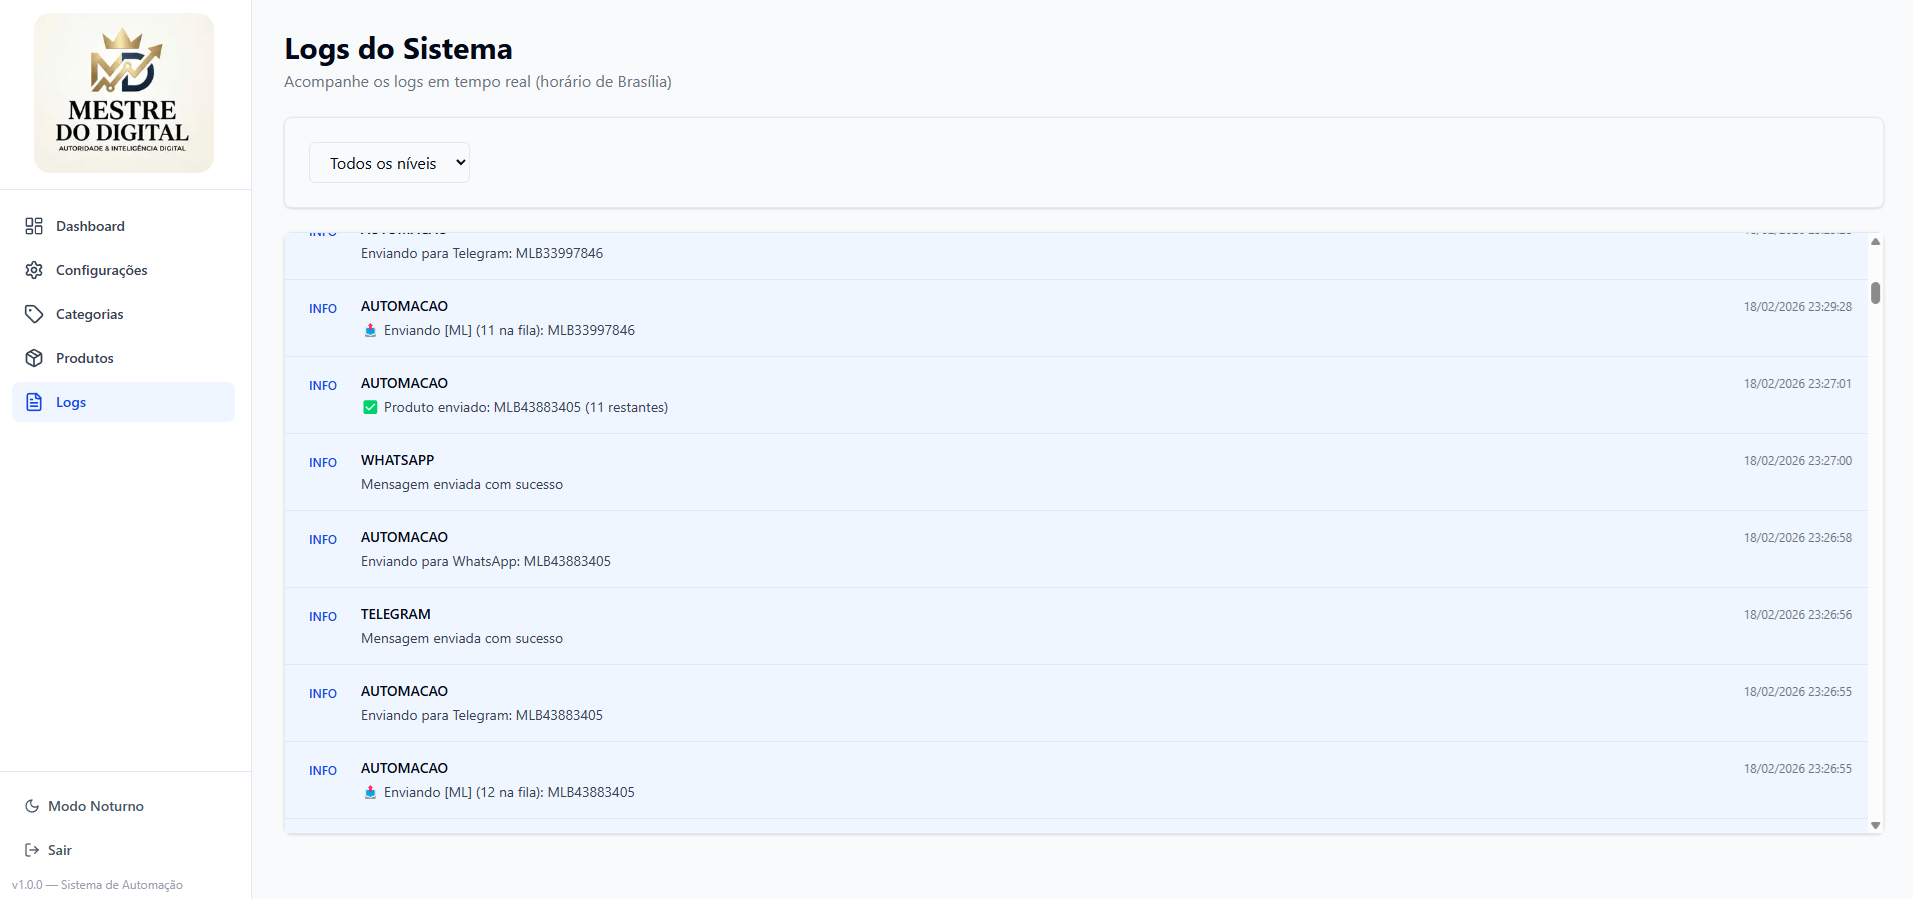1913x899 pixels.
Task: Click the Categorias tag icon
Action: point(34,314)
